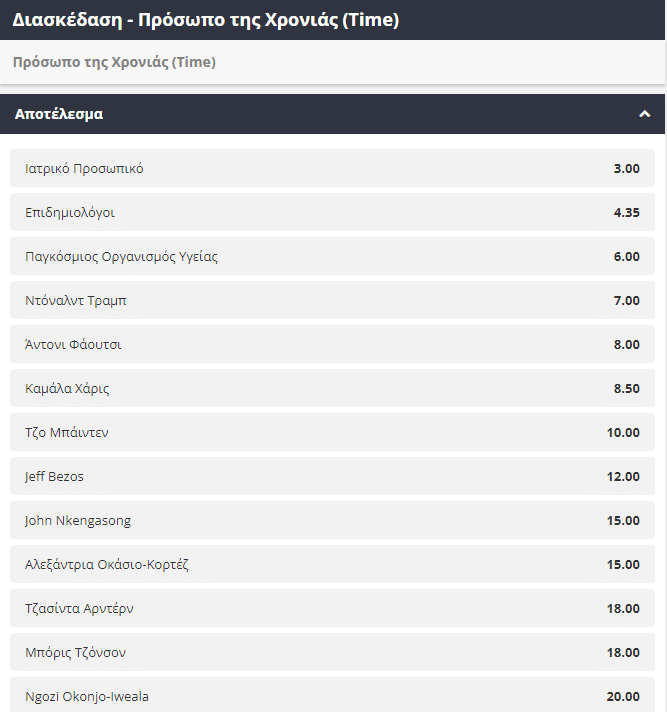Pick Παγκόσμιος Οργανισμός Υγείας outcome
The image size is (667, 712).
[x=332, y=256]
